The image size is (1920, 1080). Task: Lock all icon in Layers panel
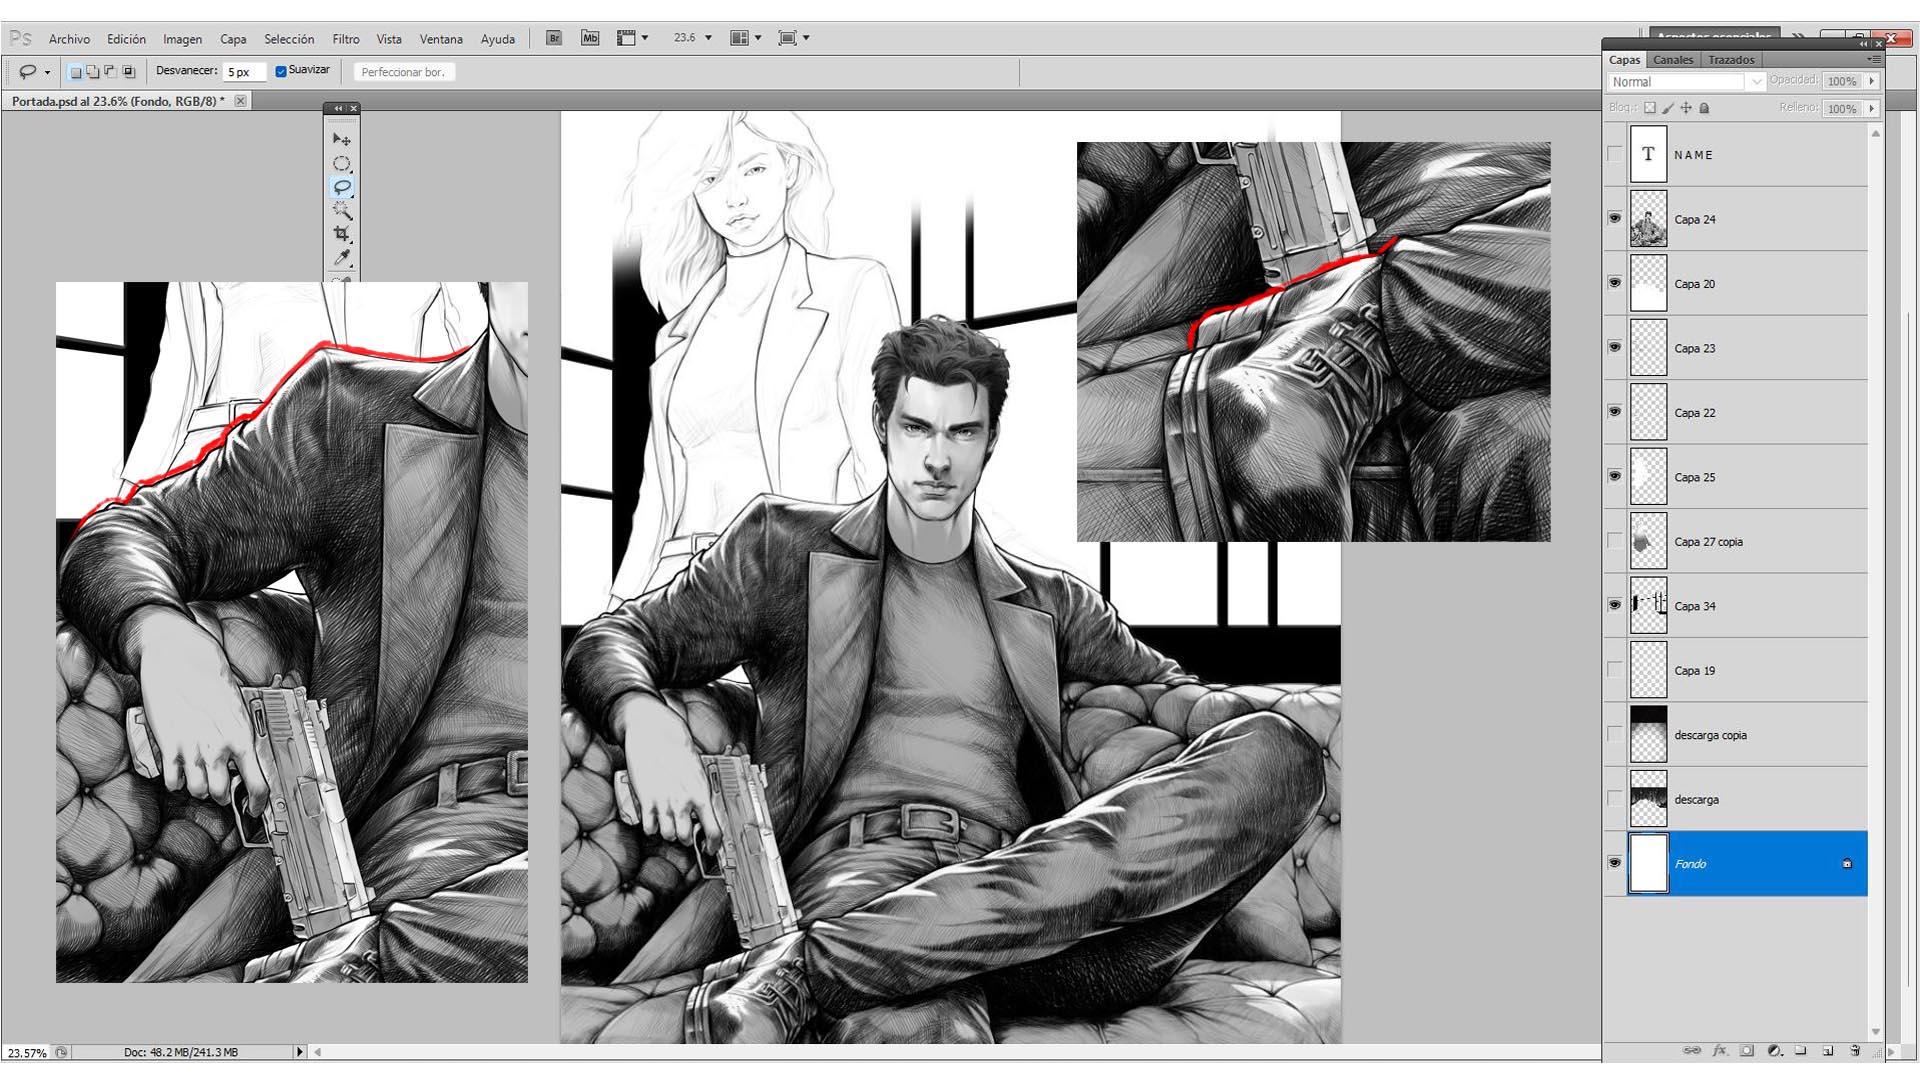click(1704, 108)
